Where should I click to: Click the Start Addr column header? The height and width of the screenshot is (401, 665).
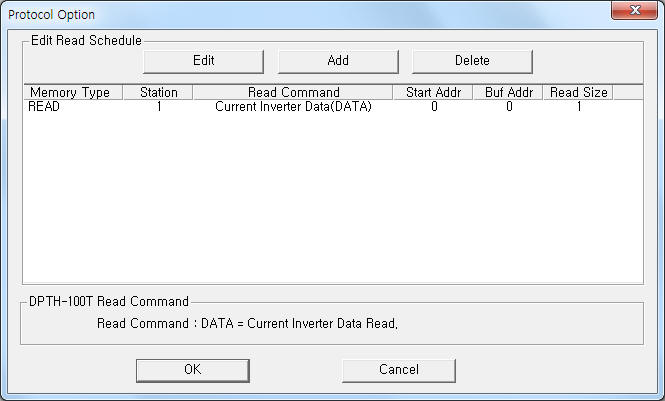[433, 92]
